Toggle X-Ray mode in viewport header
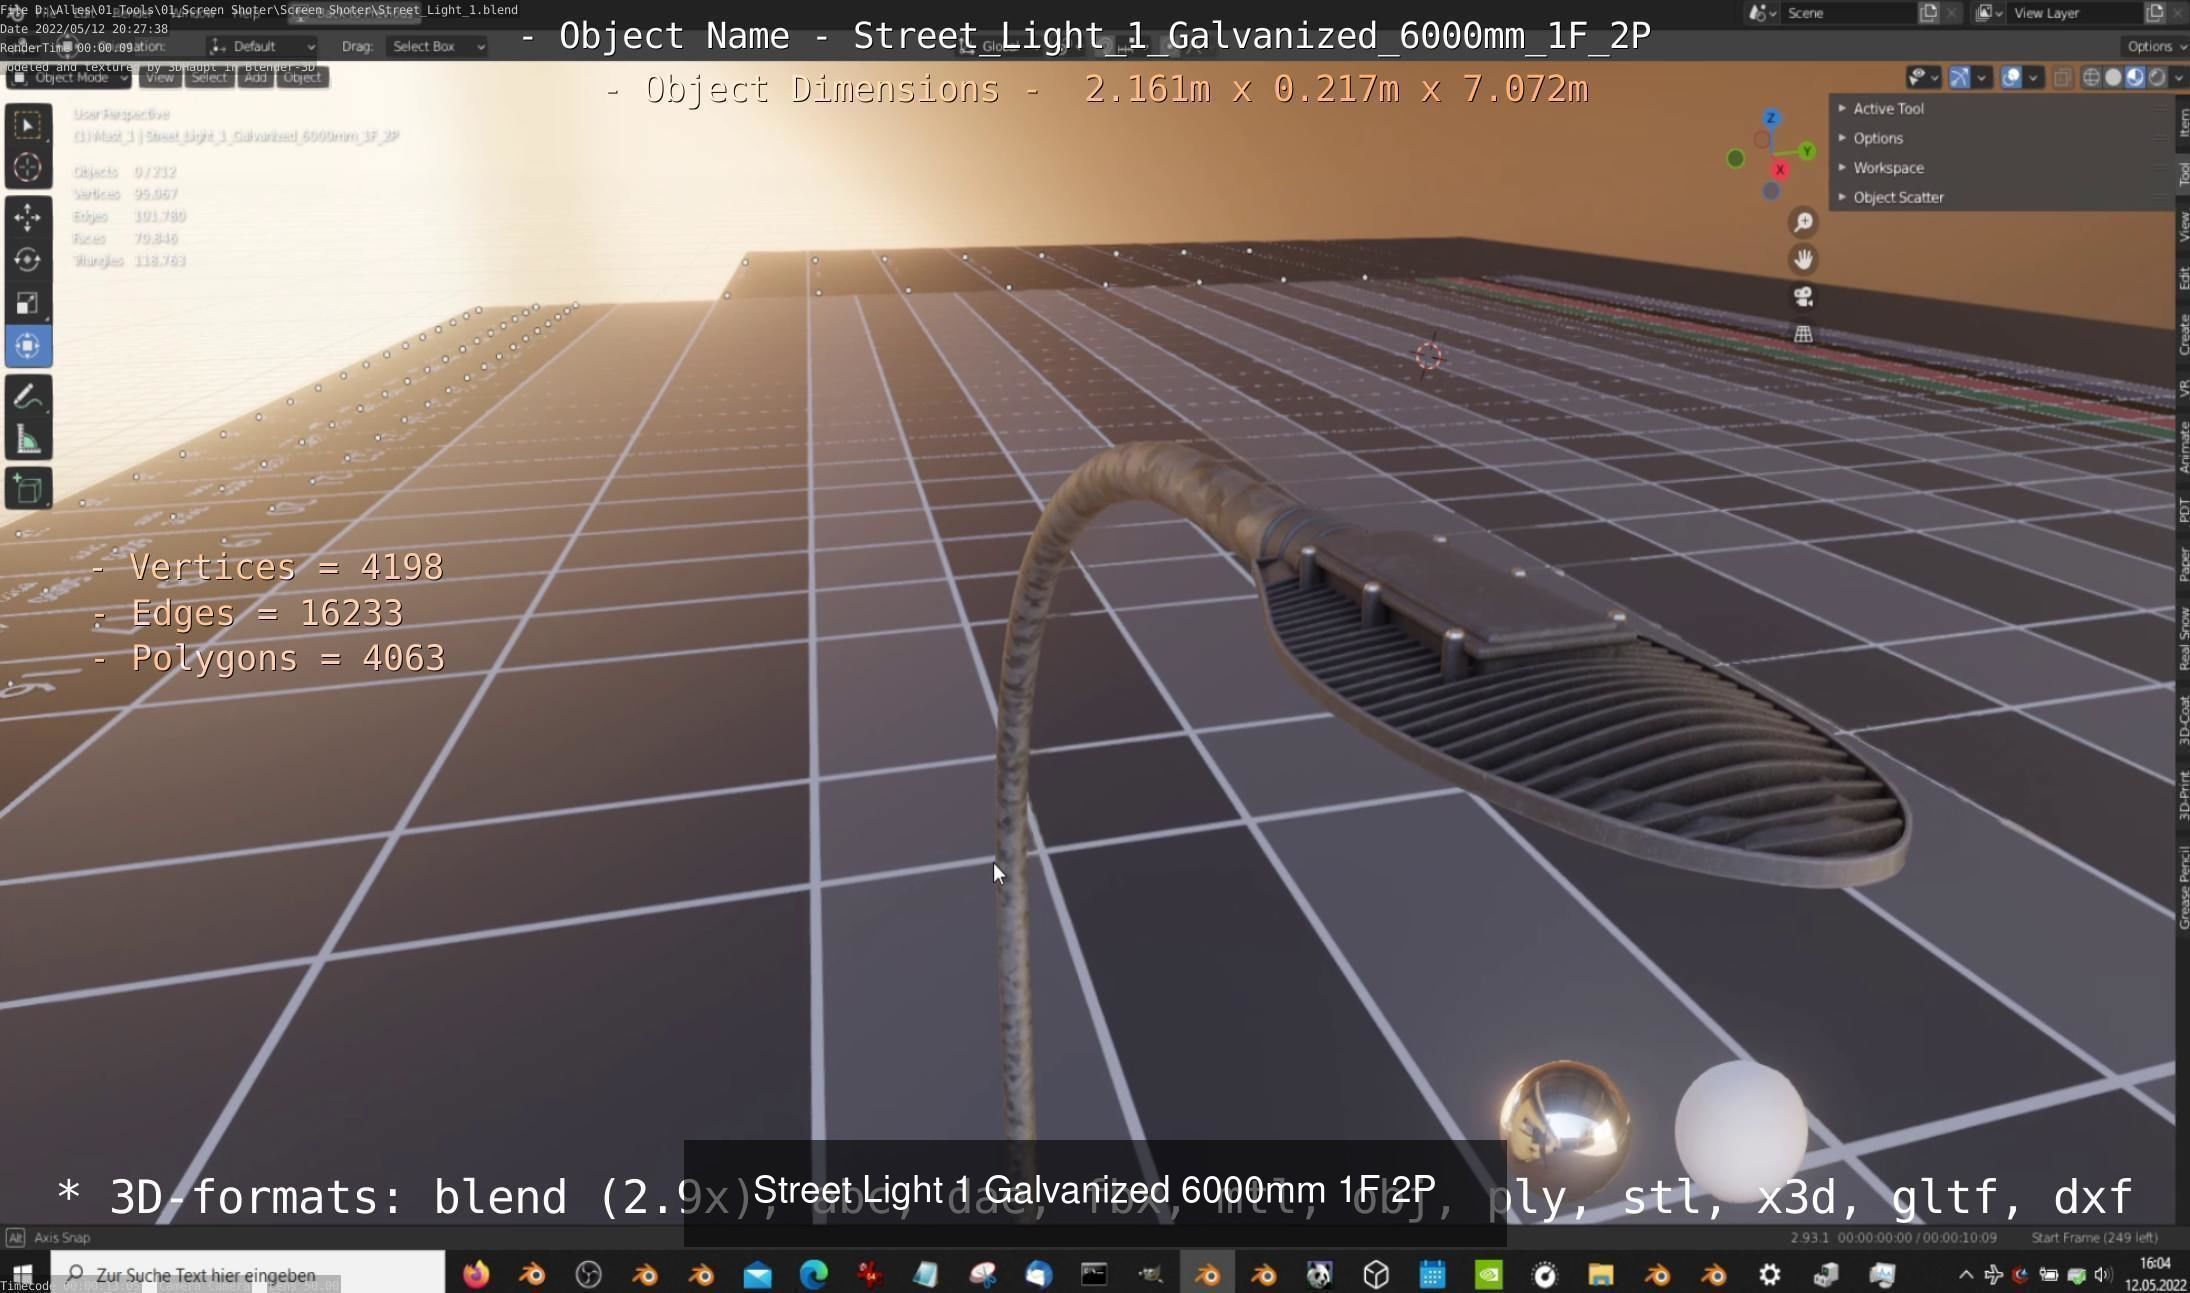This screenshot has width=2190, height=1293. tap(2062, 77)
